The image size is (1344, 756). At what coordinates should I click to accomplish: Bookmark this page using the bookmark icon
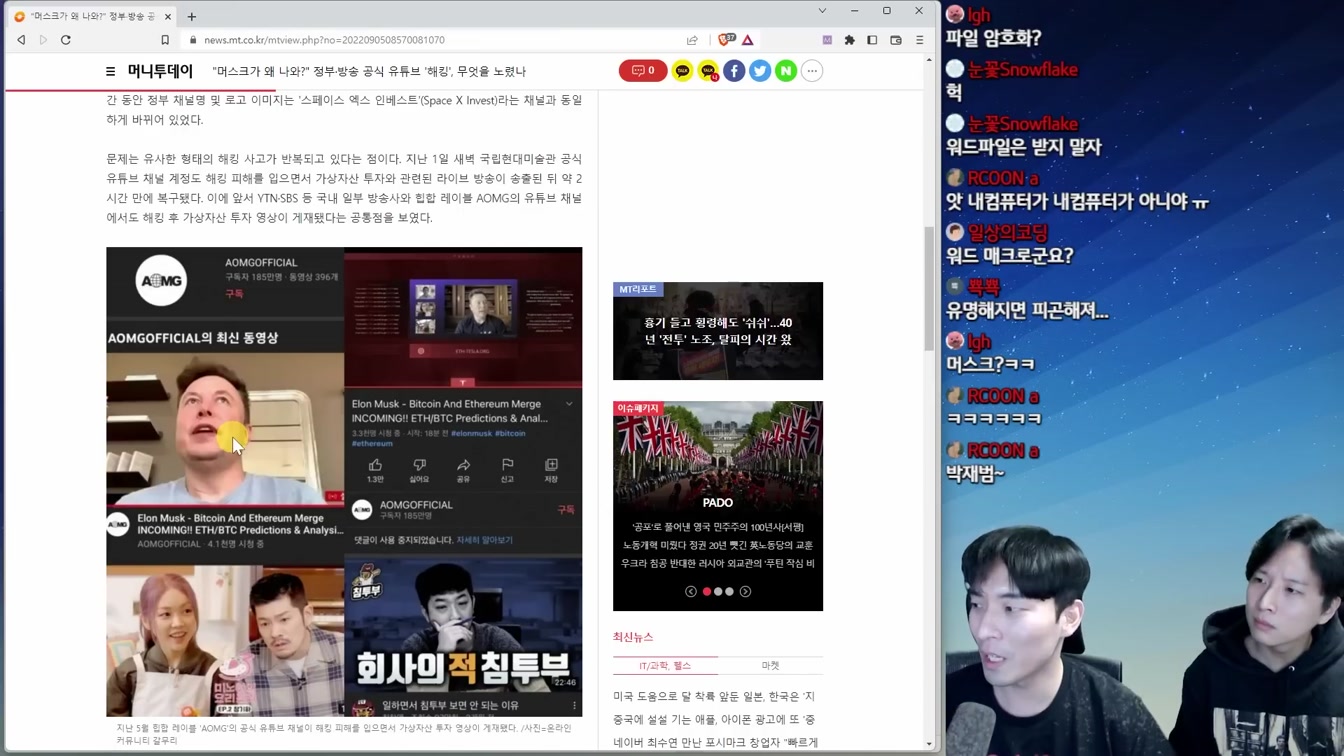coord(165,40)
